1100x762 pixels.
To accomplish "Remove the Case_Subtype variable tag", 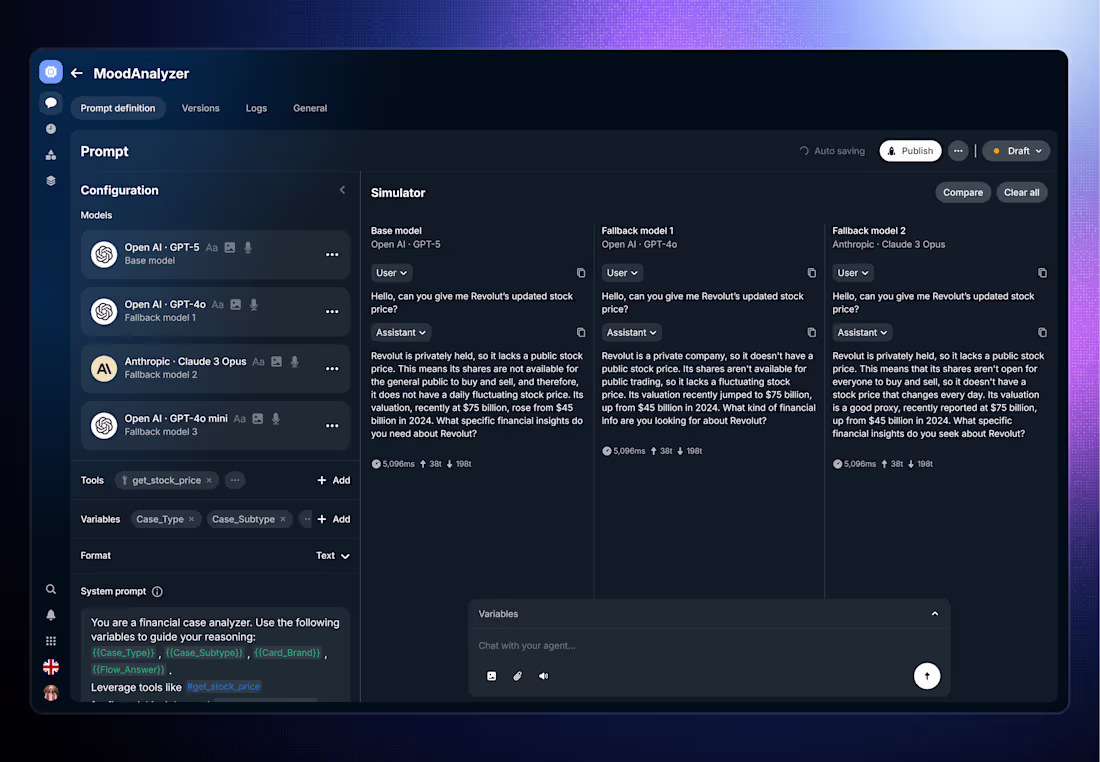I will tap(283, 519).
